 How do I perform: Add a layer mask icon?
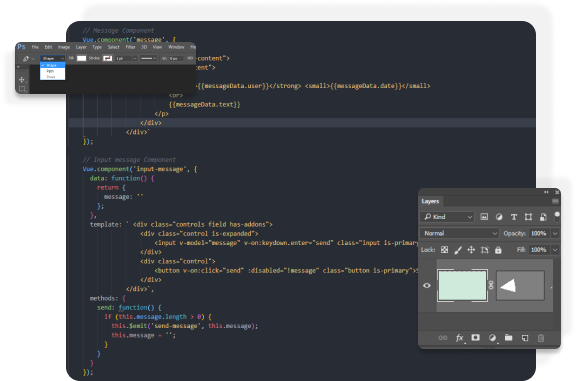coord(475,337)
